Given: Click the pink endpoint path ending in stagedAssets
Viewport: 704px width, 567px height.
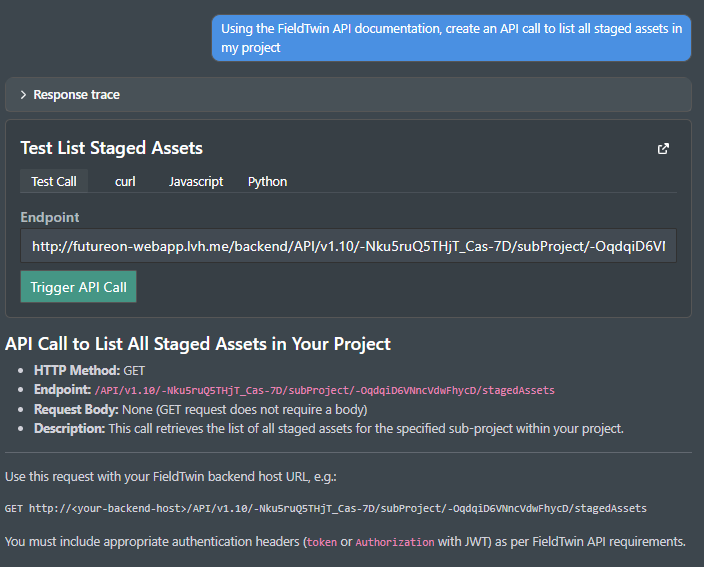Looking at the screenshot, I should point(325,390).
